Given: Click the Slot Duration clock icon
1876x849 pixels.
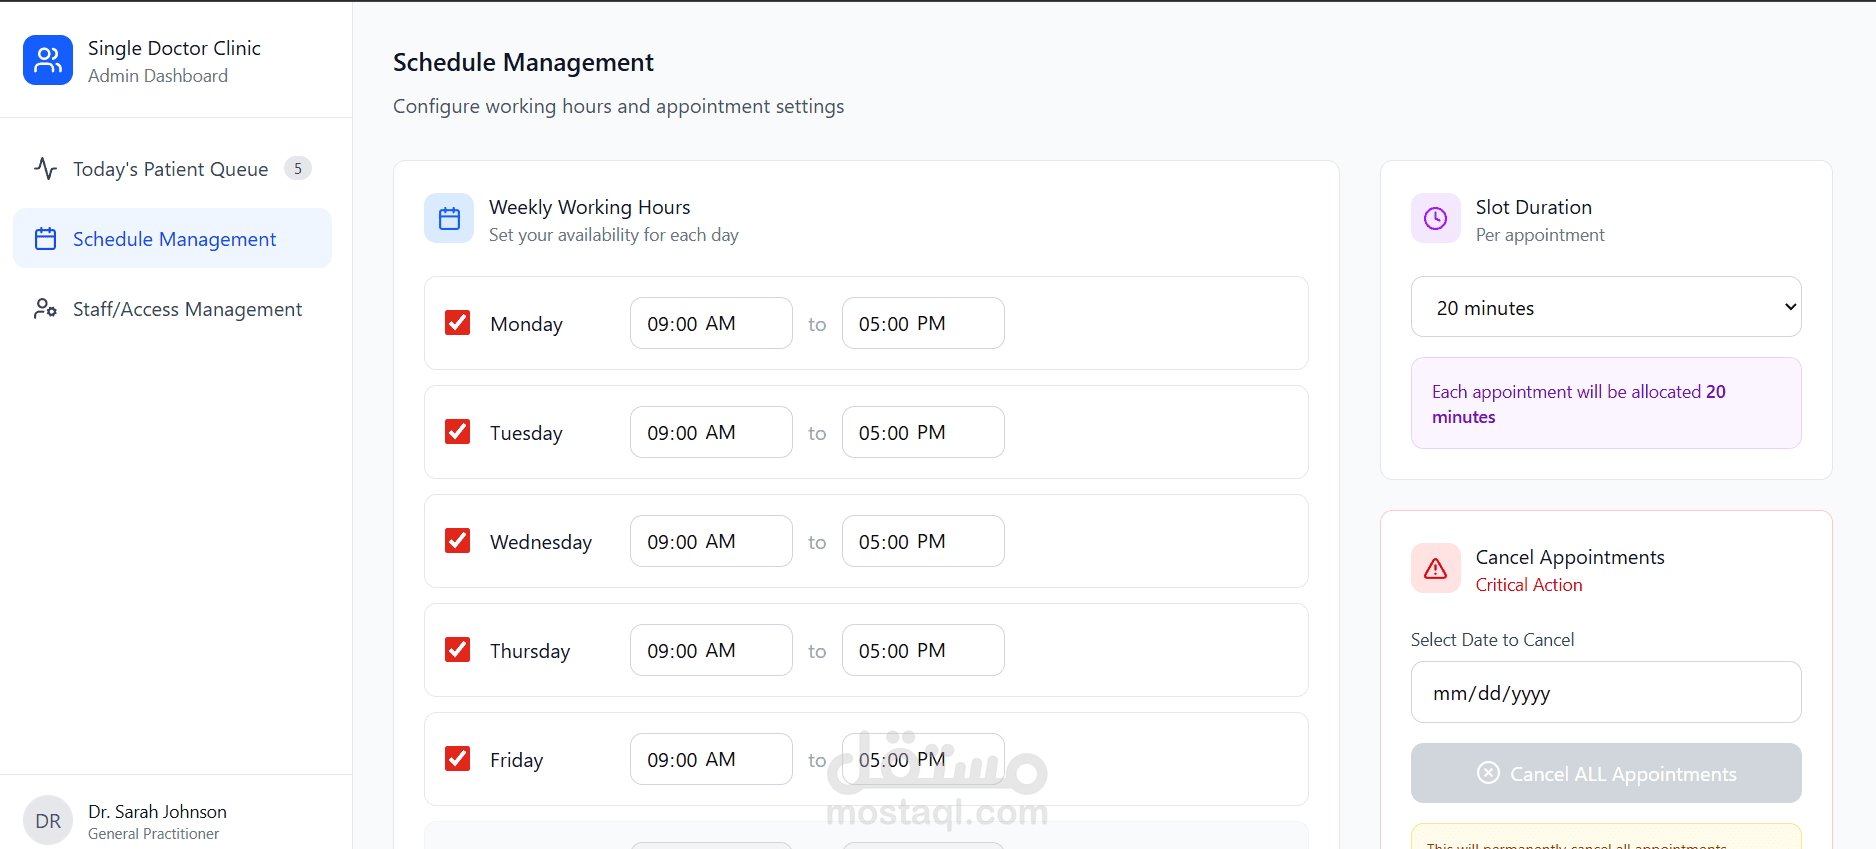Looking at the screenshot, I should 1435,218.
